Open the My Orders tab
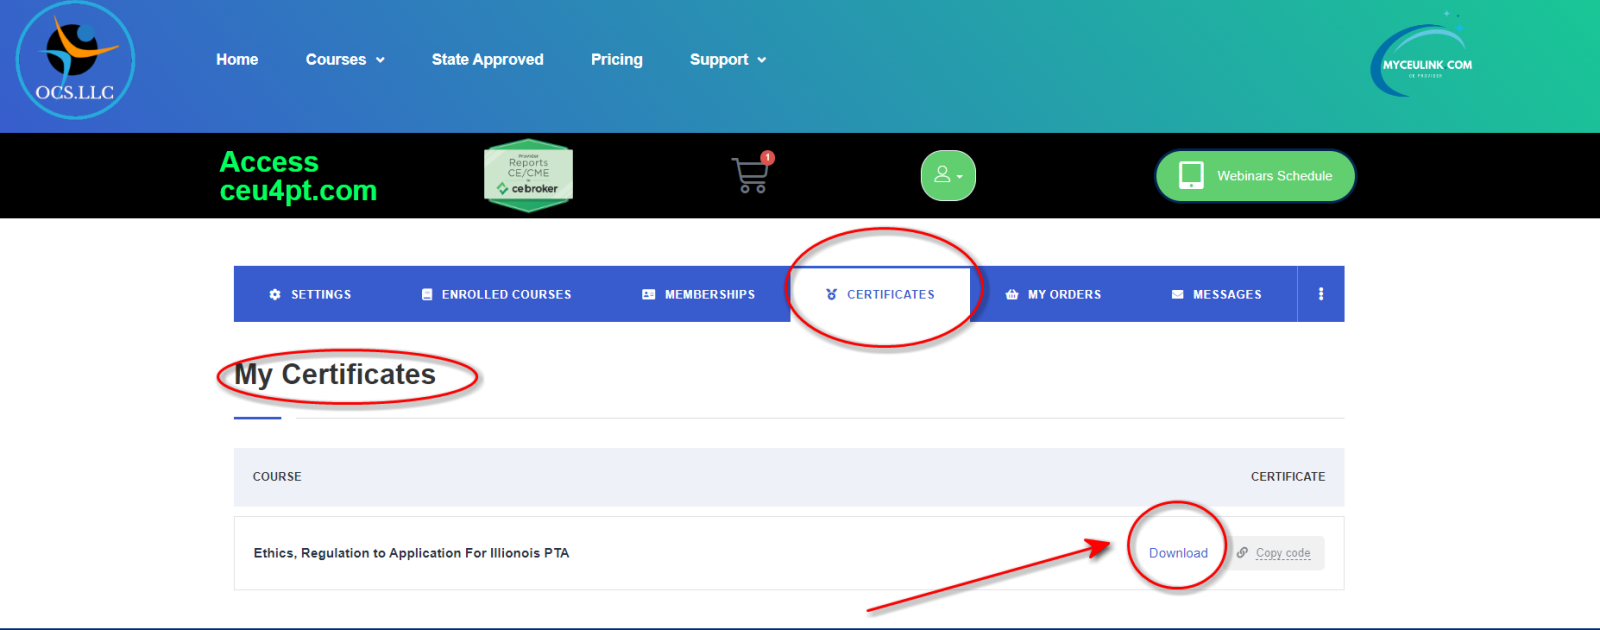This screenshot has width=1600, height=630. tap(1053, 295)
